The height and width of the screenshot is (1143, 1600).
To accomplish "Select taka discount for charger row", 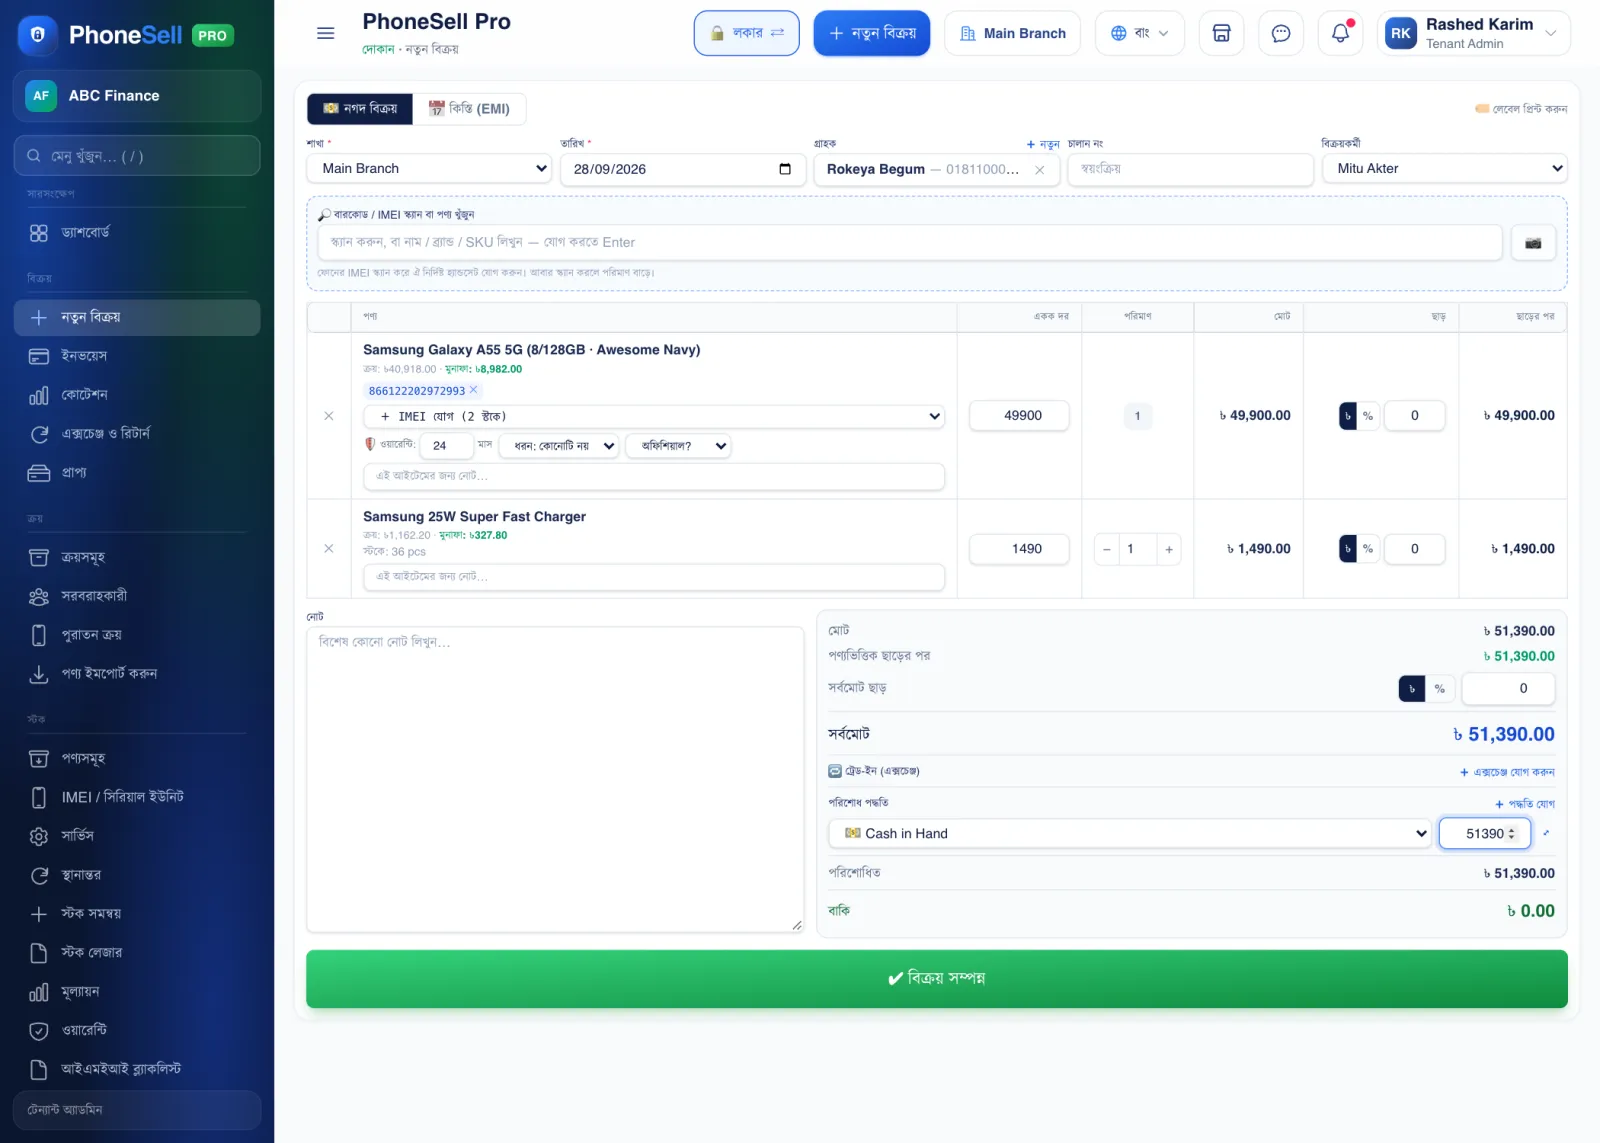I will click(x=1348, y=549).
